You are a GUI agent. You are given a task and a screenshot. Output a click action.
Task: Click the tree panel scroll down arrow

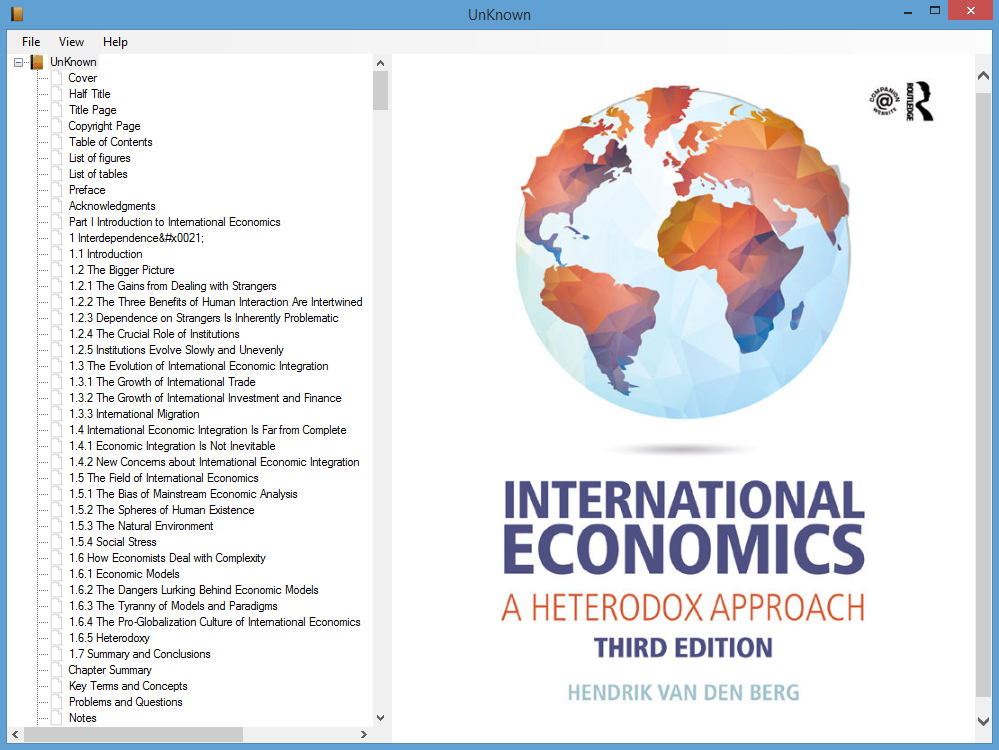click(380, 718)
